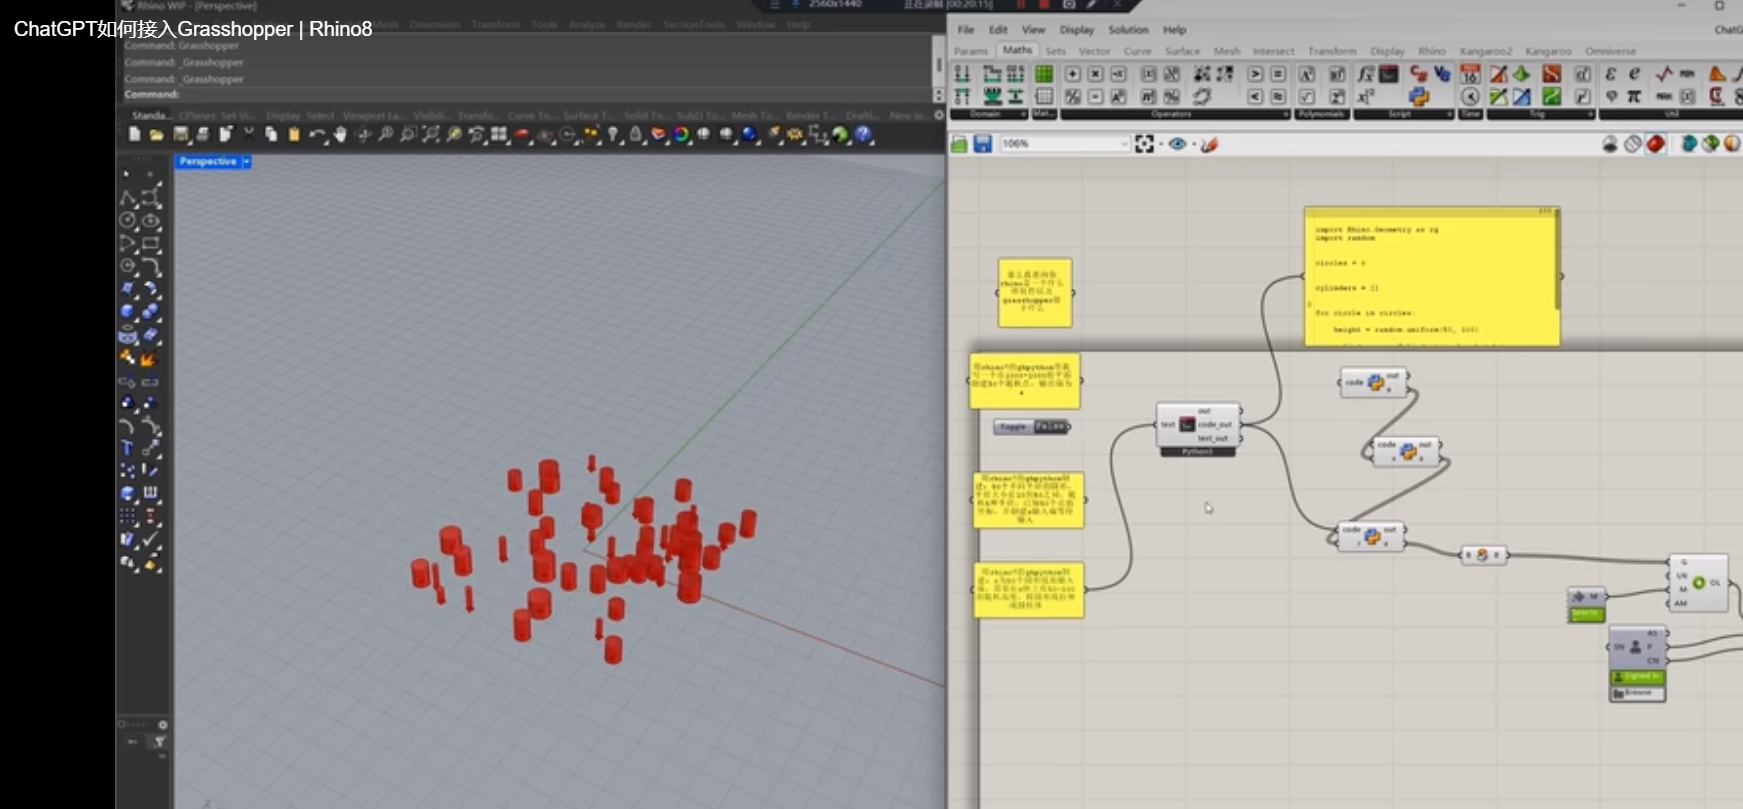Click Rhino's Pan hand icon
The height and width of the screenshot is (809, 1743).
[340, 134]
